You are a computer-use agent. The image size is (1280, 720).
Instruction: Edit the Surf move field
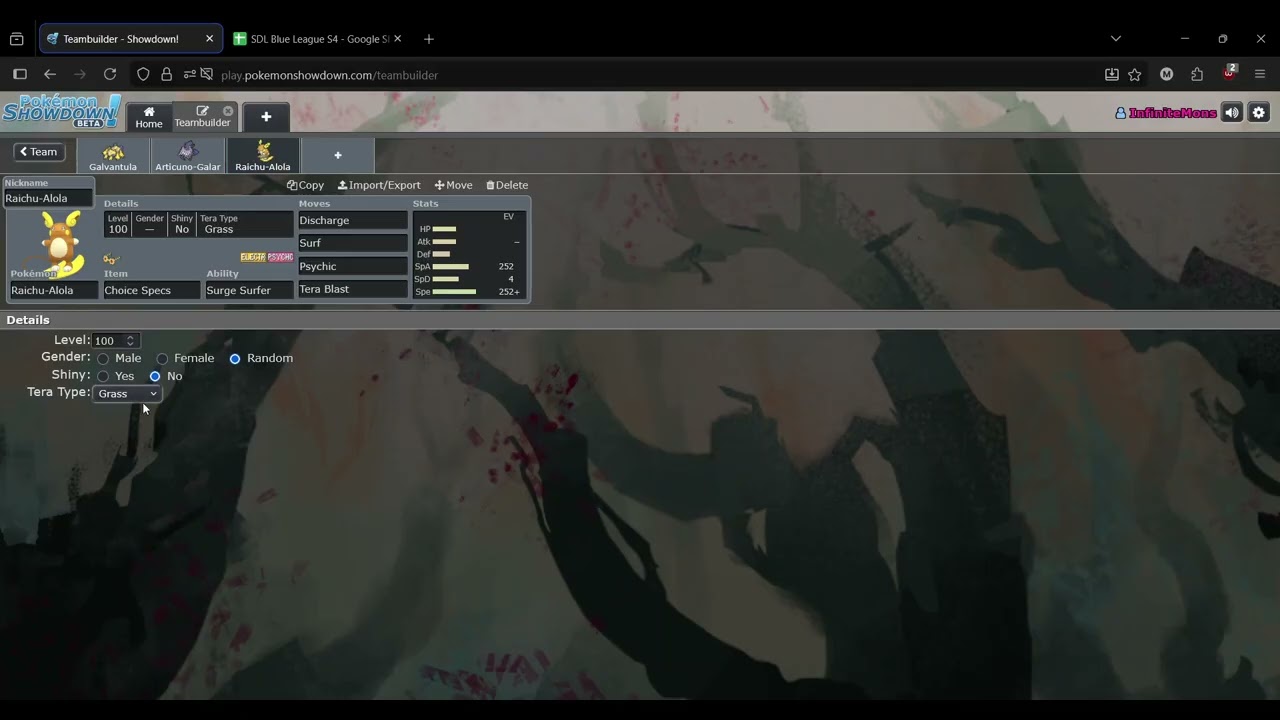tap(353, 243)
